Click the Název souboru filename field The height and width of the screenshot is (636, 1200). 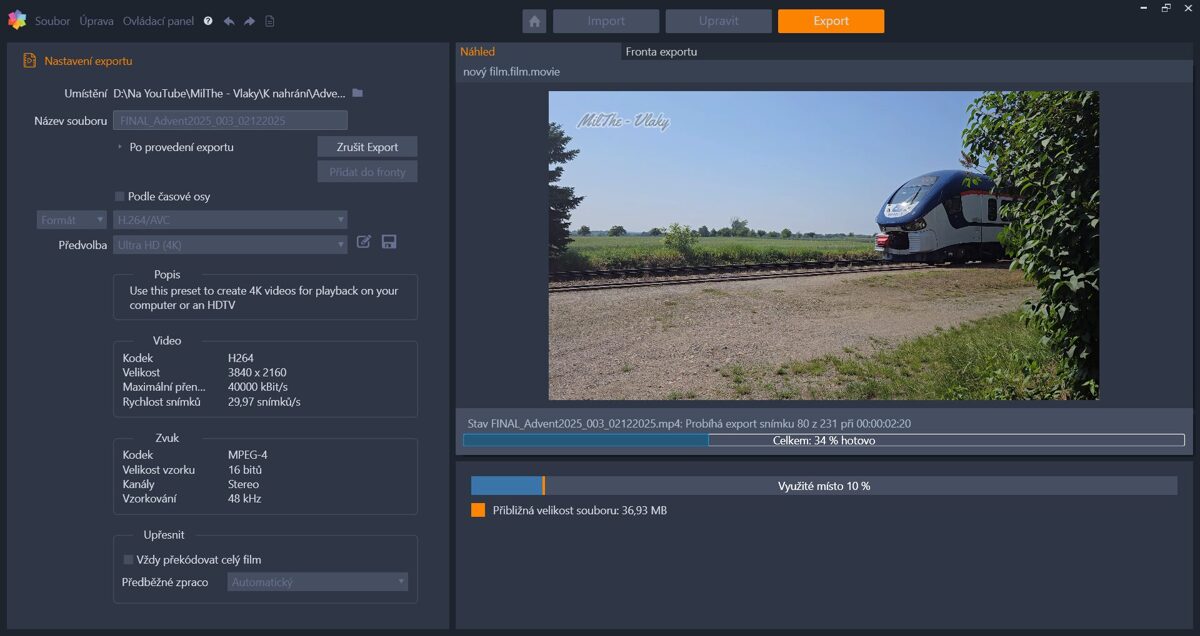point(230,121)
